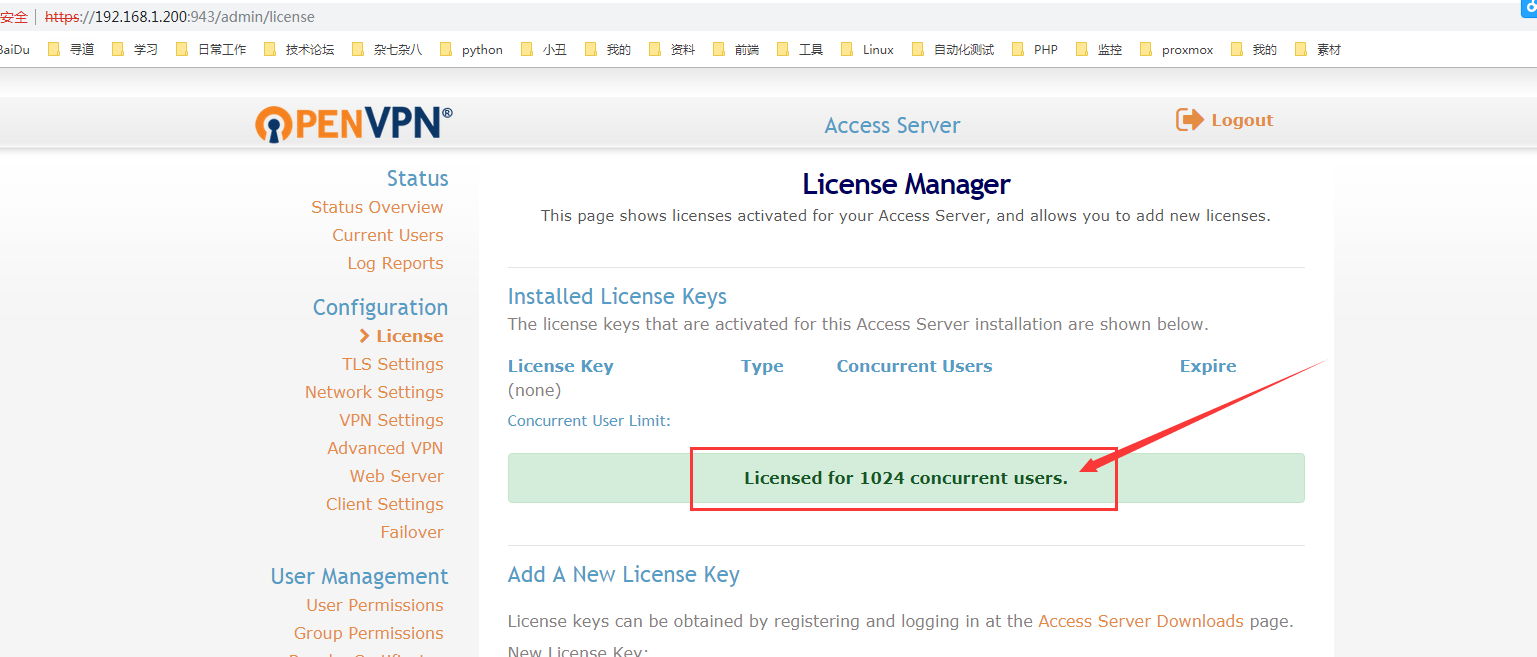The image size is (1537, 657).
Task: Click the Add A New License Key heading
Action: click(x=623, y=574)
